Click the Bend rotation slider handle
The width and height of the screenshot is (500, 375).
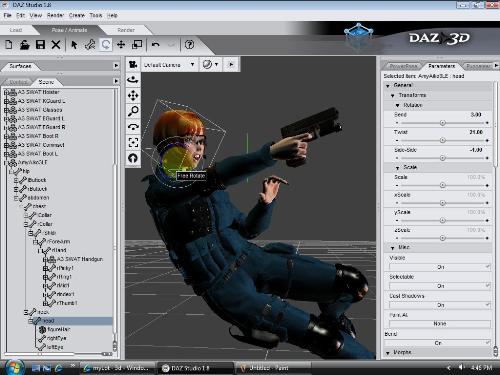[442, 123]
